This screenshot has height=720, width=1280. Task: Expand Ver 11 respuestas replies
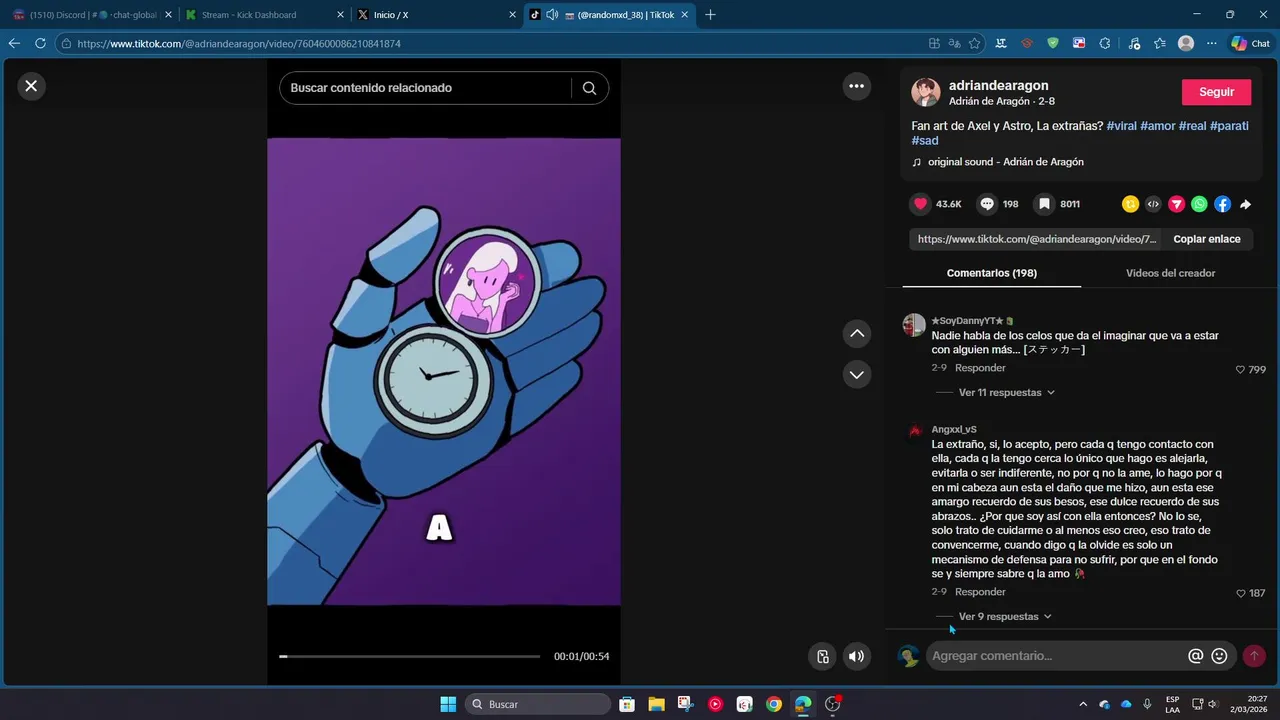click(1006, 393)
